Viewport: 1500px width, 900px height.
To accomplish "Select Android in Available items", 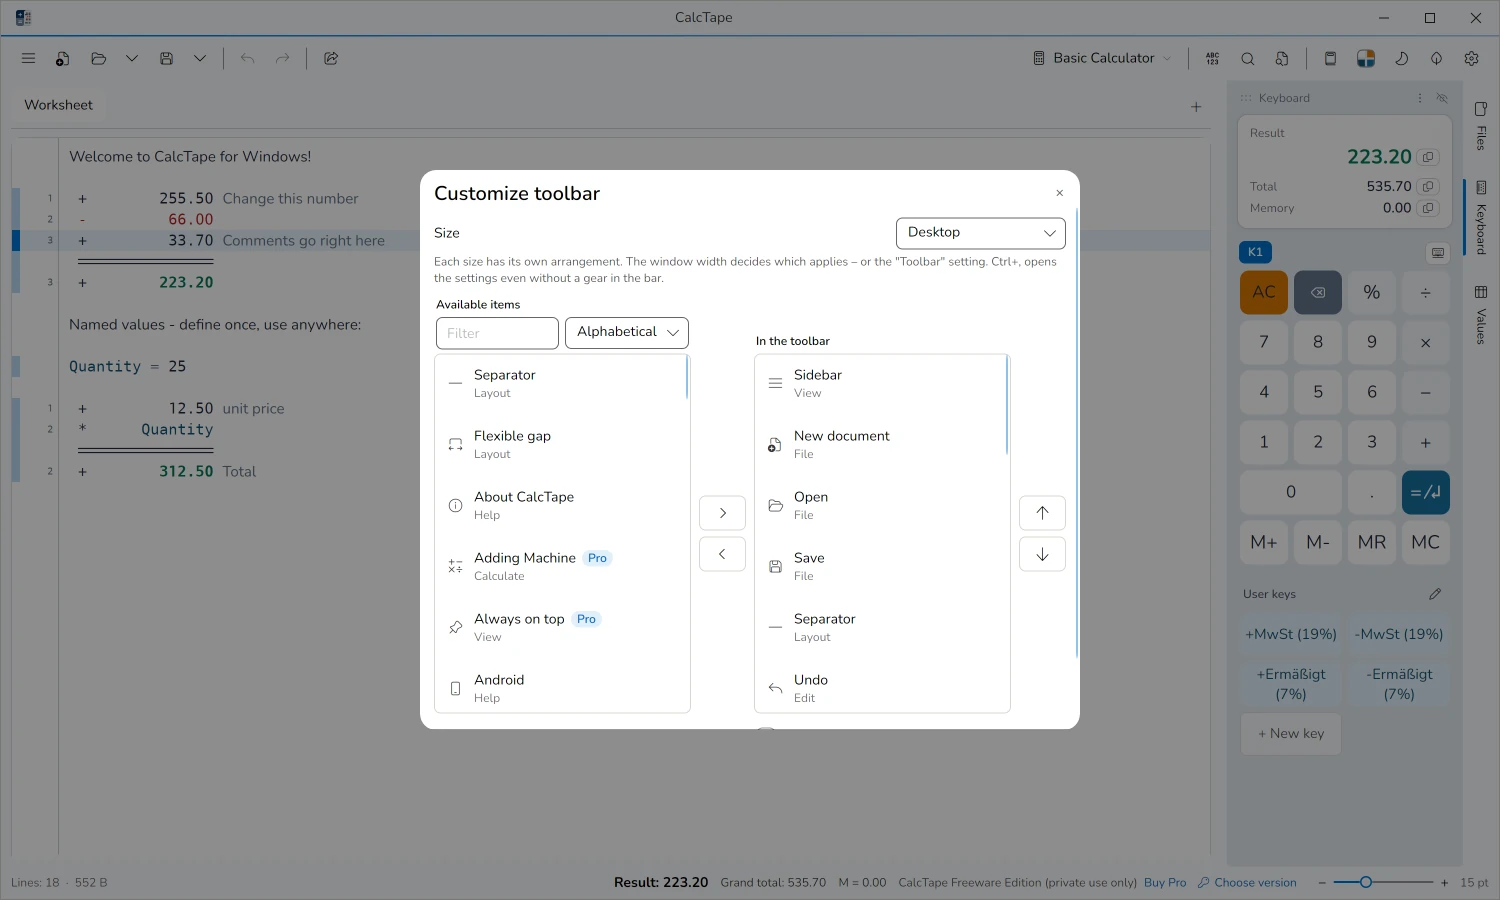I will [x=561, y=688].
